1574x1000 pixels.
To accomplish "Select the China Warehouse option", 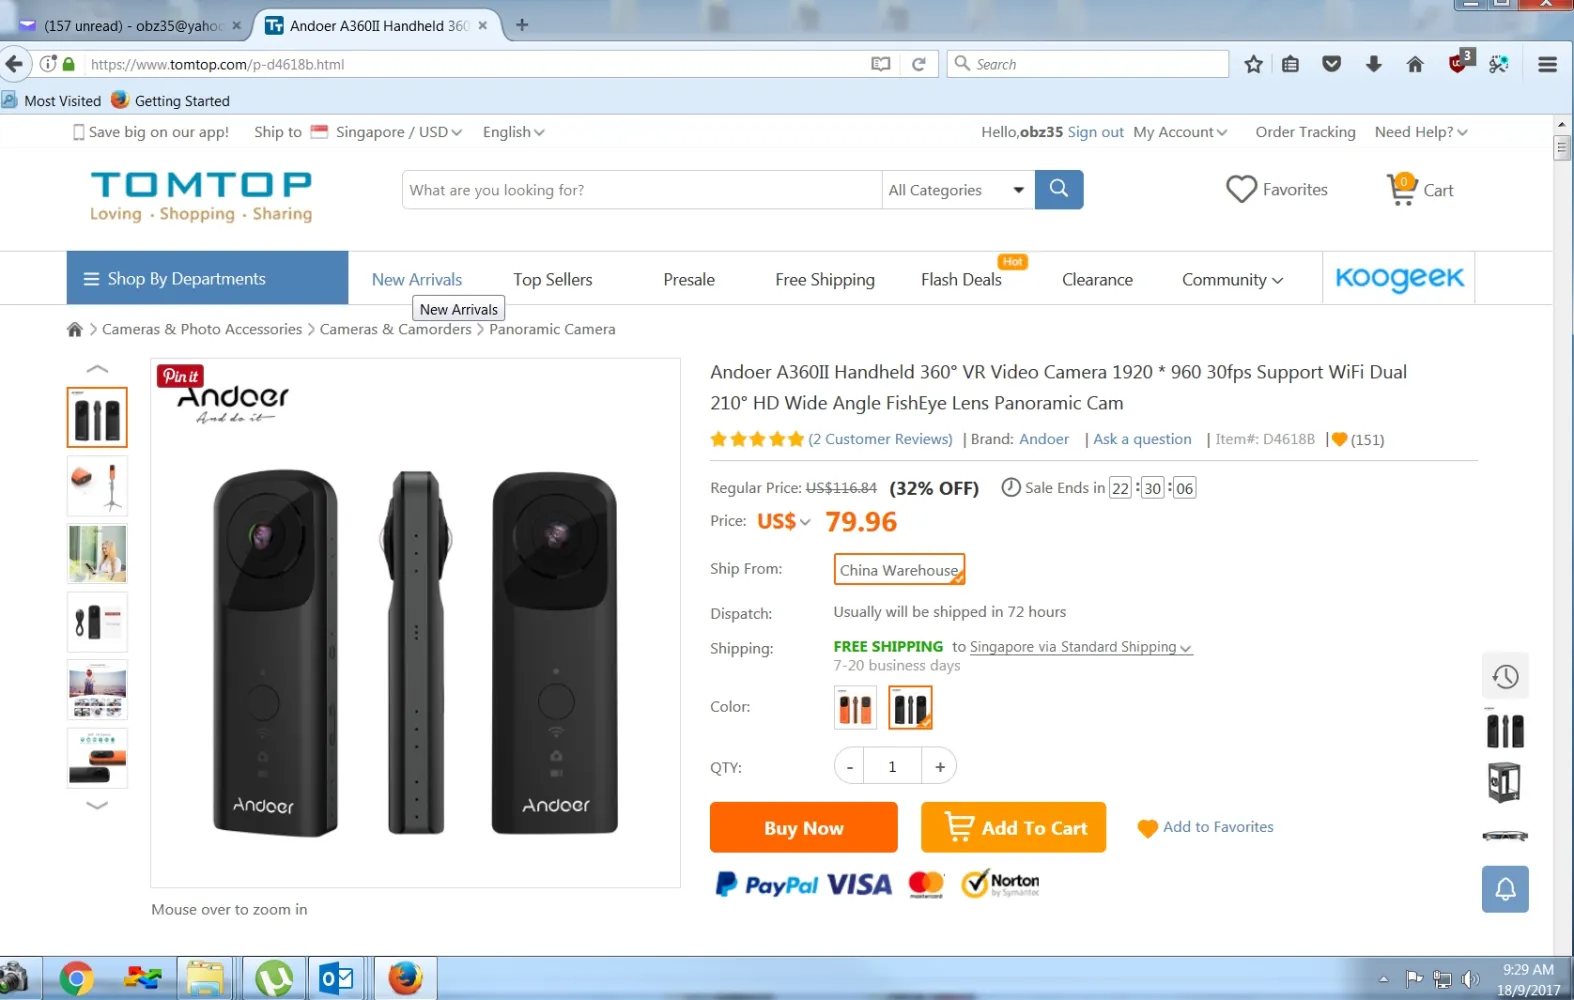I will point(899,570).
